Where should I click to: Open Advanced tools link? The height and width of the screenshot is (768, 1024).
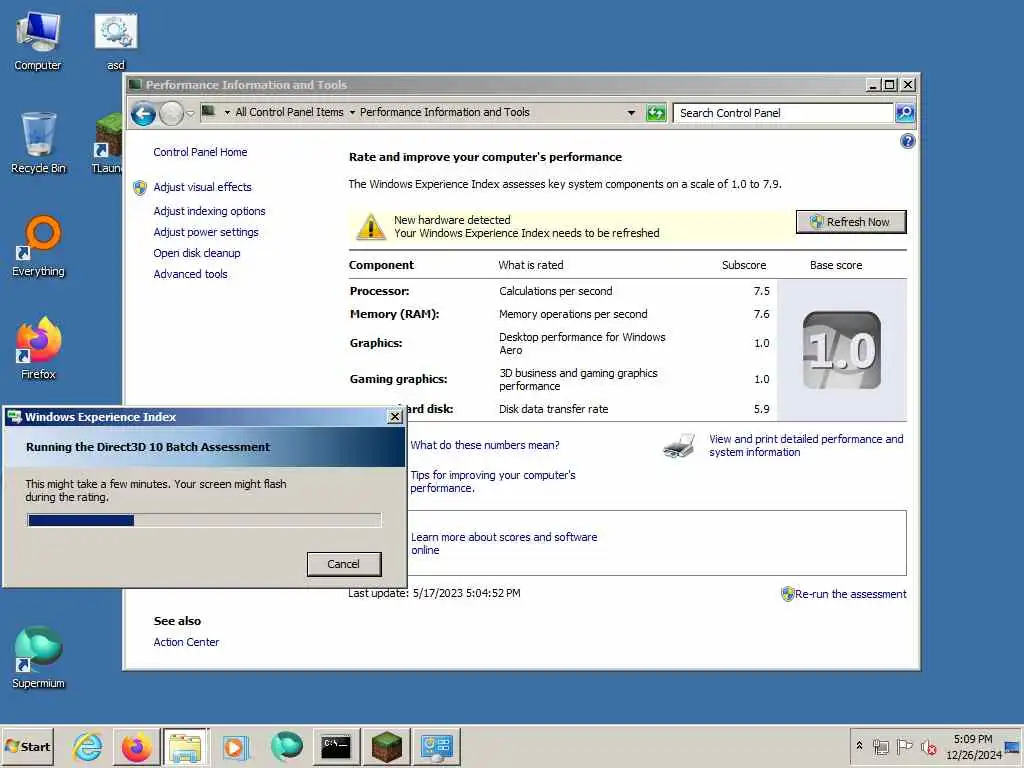[190, 274]
